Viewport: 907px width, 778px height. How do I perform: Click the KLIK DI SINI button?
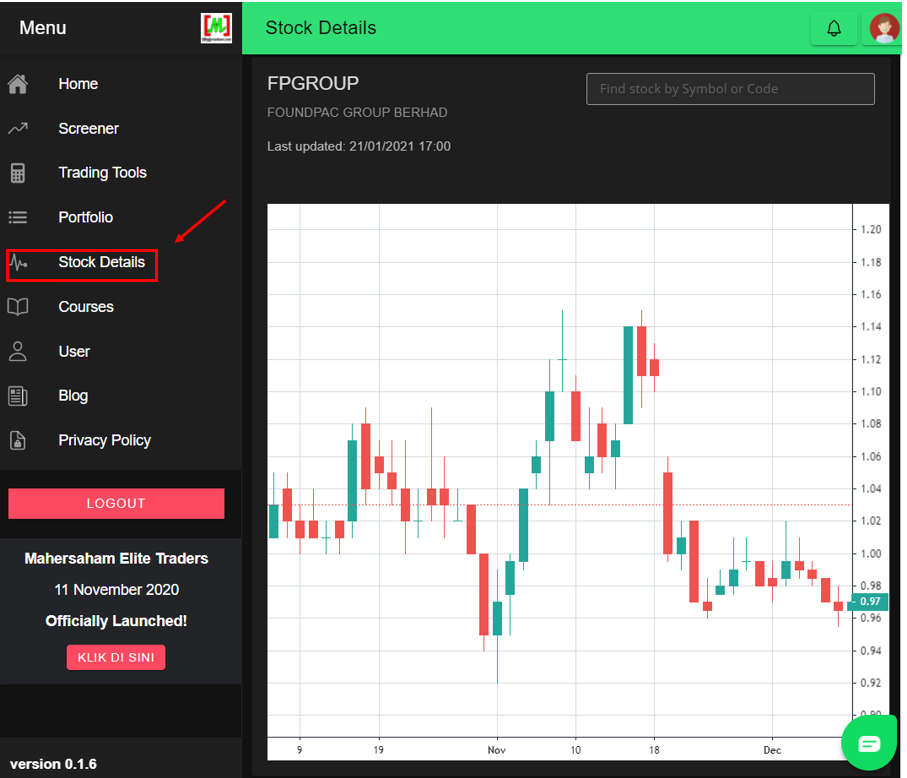pyautogui.click(x=116, y=657)
